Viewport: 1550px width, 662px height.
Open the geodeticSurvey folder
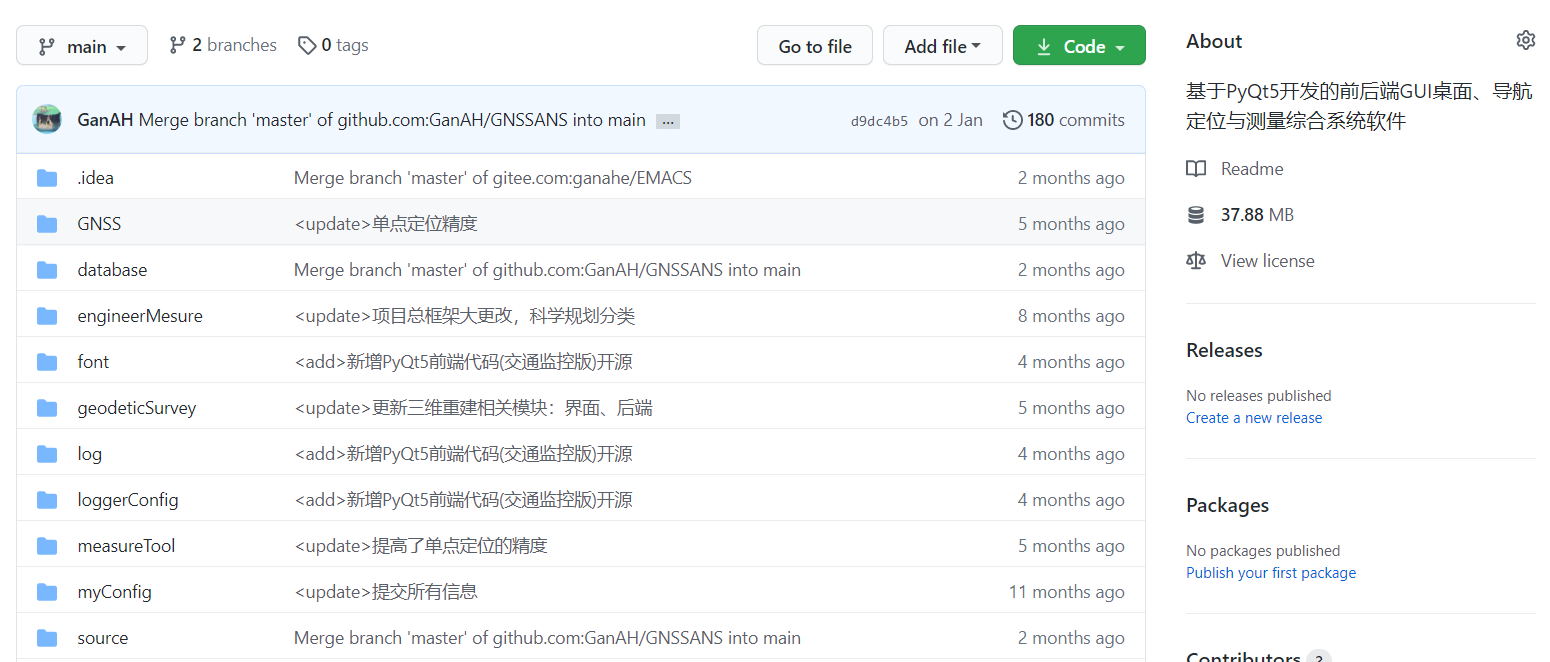coord(137,408)
